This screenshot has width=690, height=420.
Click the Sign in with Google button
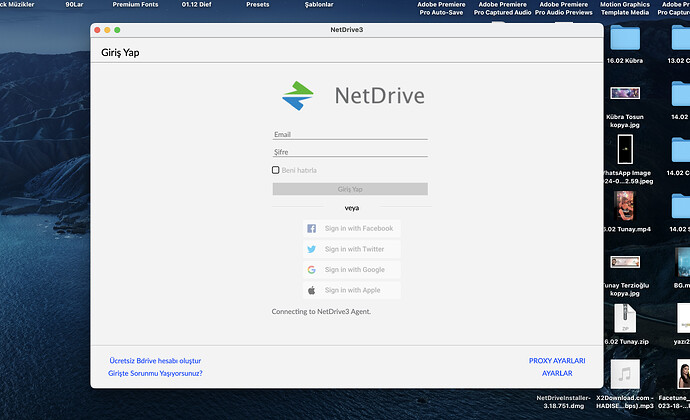click(x=351, y=270)
